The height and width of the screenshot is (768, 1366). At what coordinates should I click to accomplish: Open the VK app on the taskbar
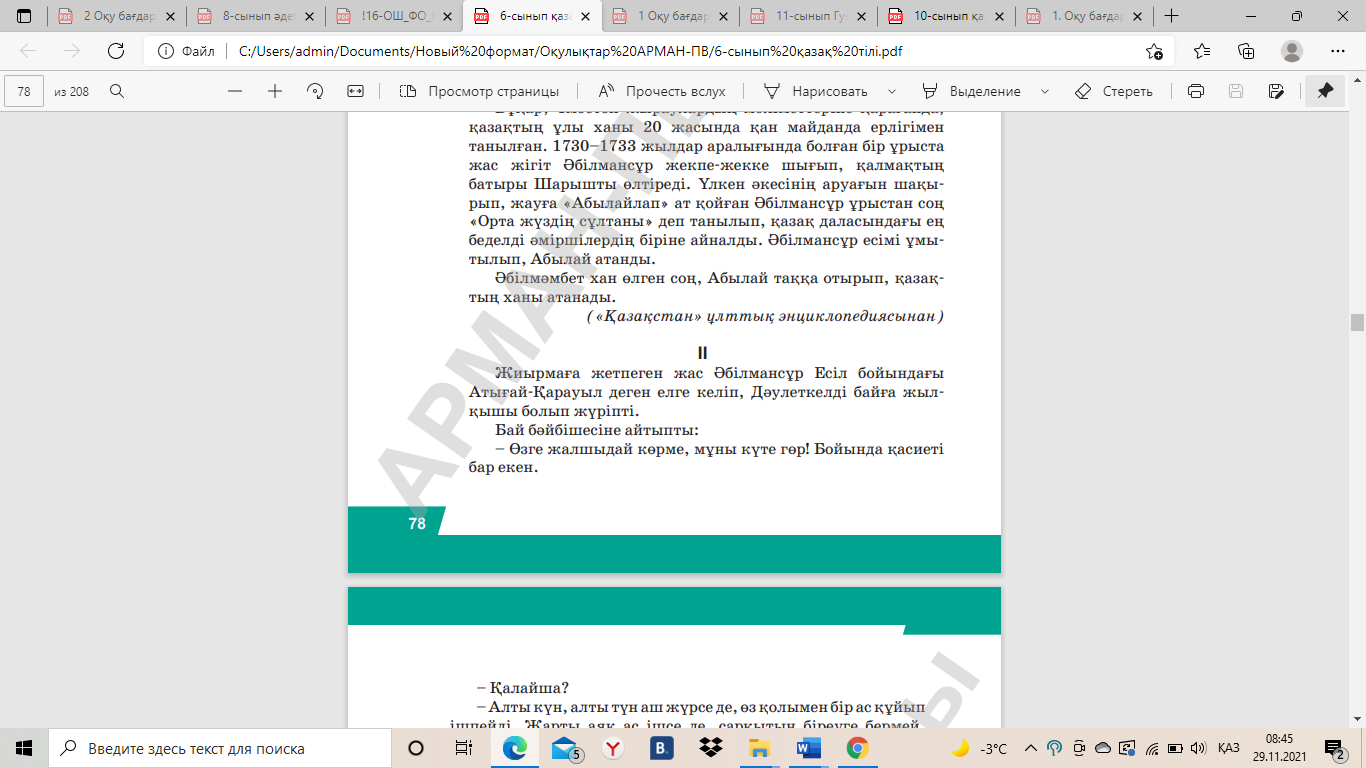[662, 748]
